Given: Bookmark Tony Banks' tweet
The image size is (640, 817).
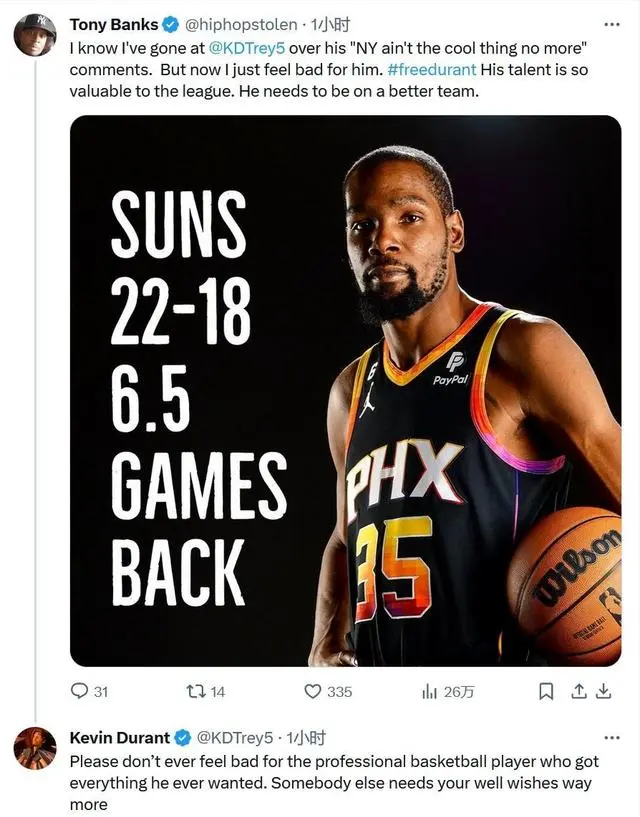Looking at the screenshot, I should 546,691.
